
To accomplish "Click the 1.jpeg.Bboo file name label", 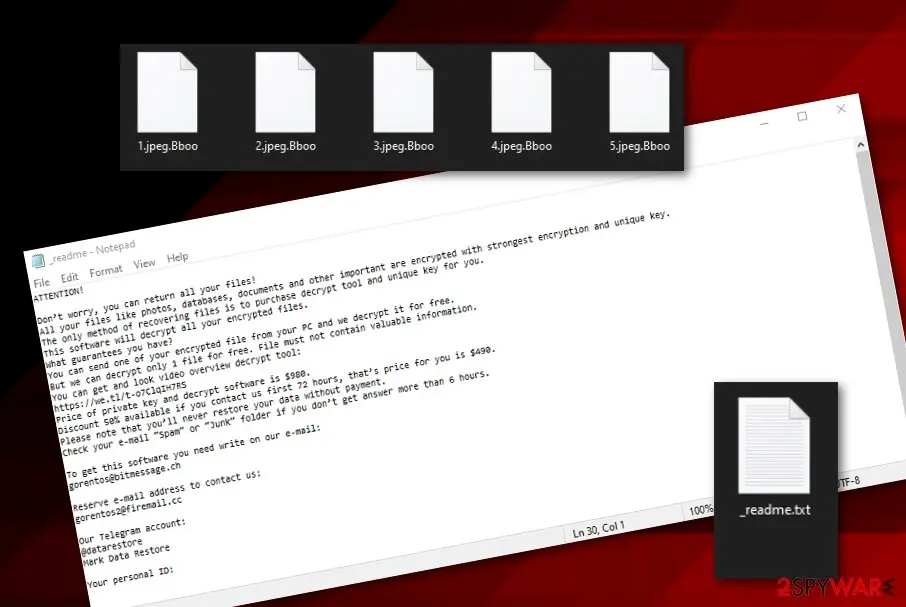I will tap(168, 146).
